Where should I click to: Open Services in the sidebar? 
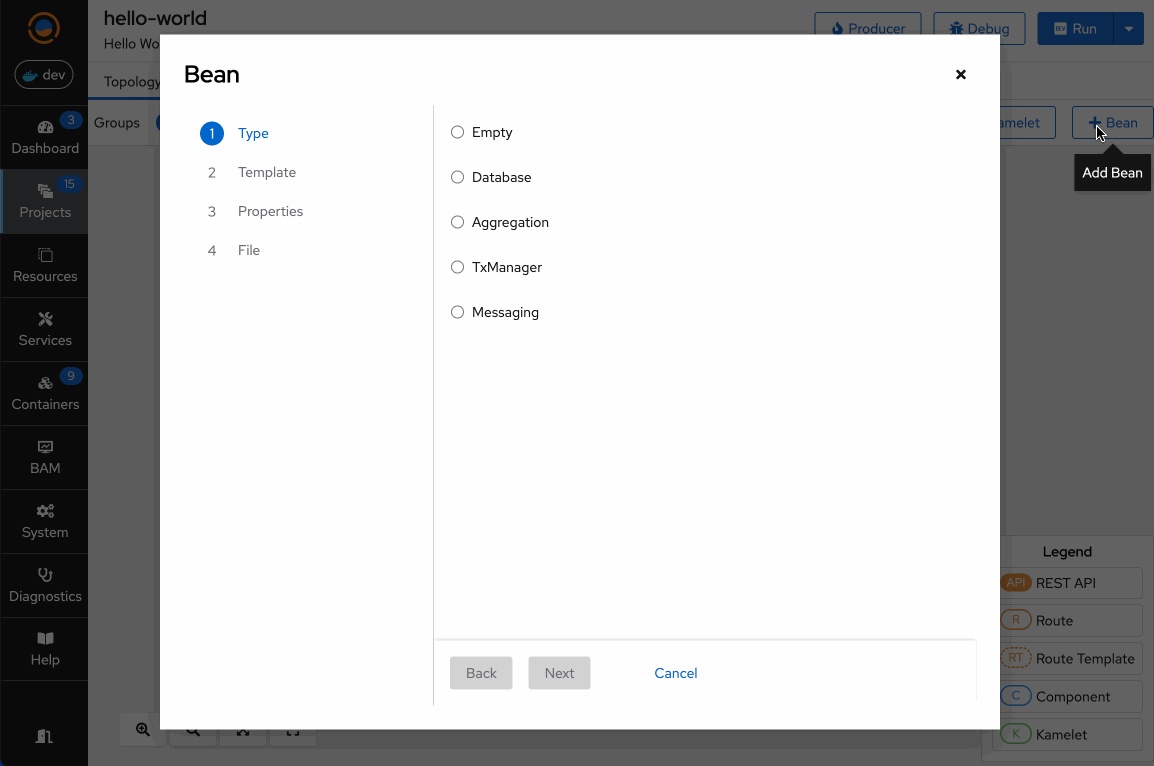coord(44,330)
